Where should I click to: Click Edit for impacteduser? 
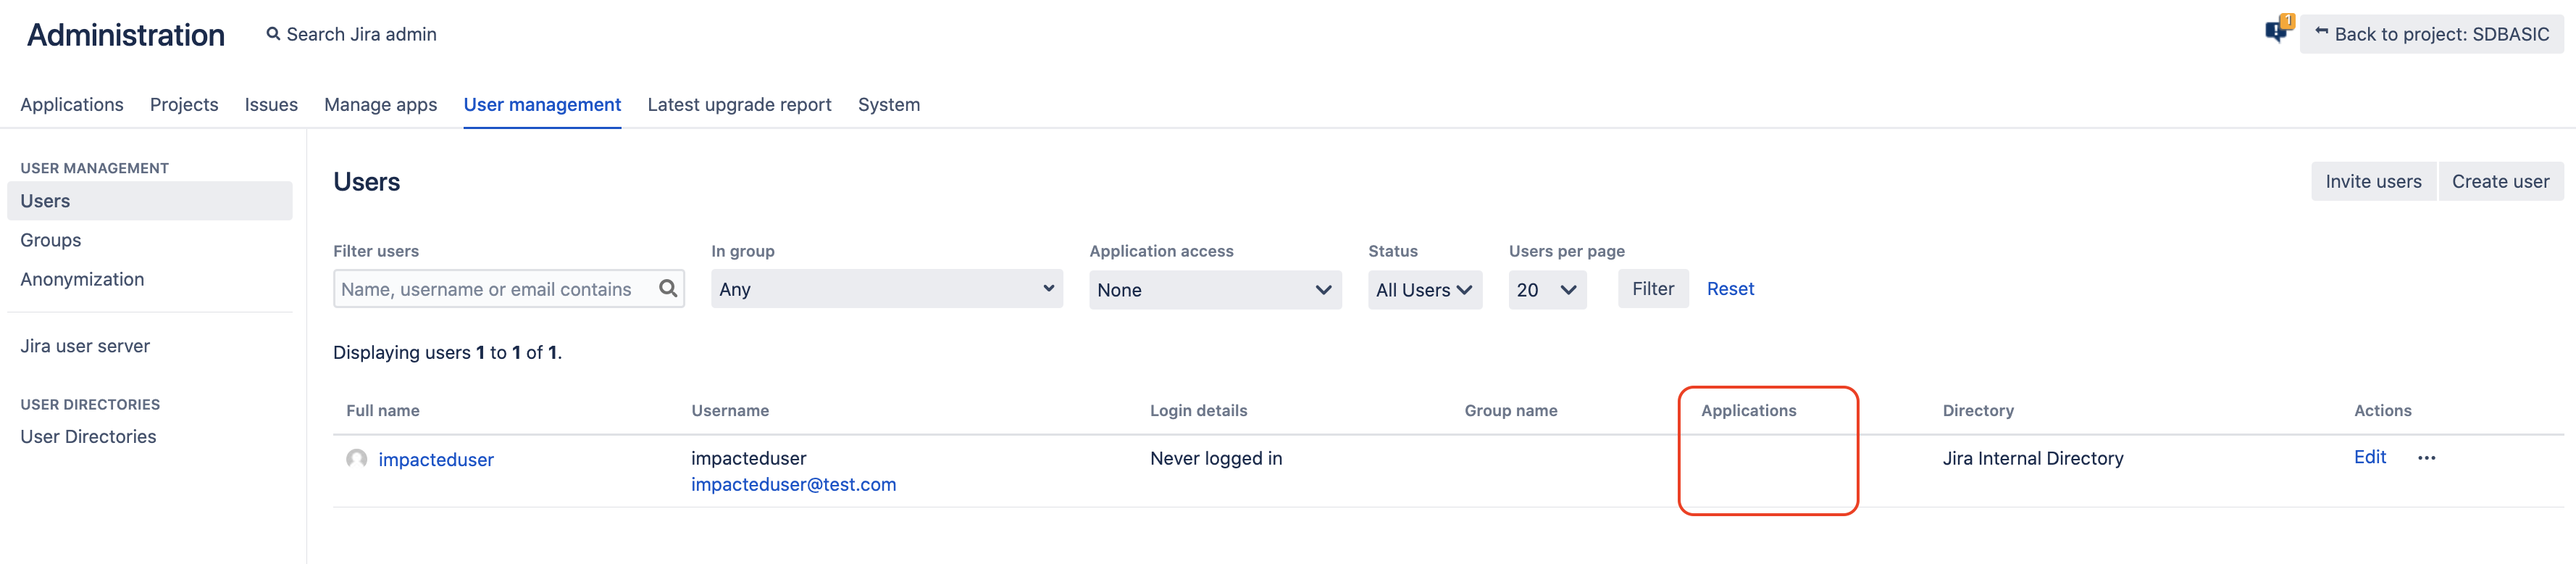coord(2369,457)
